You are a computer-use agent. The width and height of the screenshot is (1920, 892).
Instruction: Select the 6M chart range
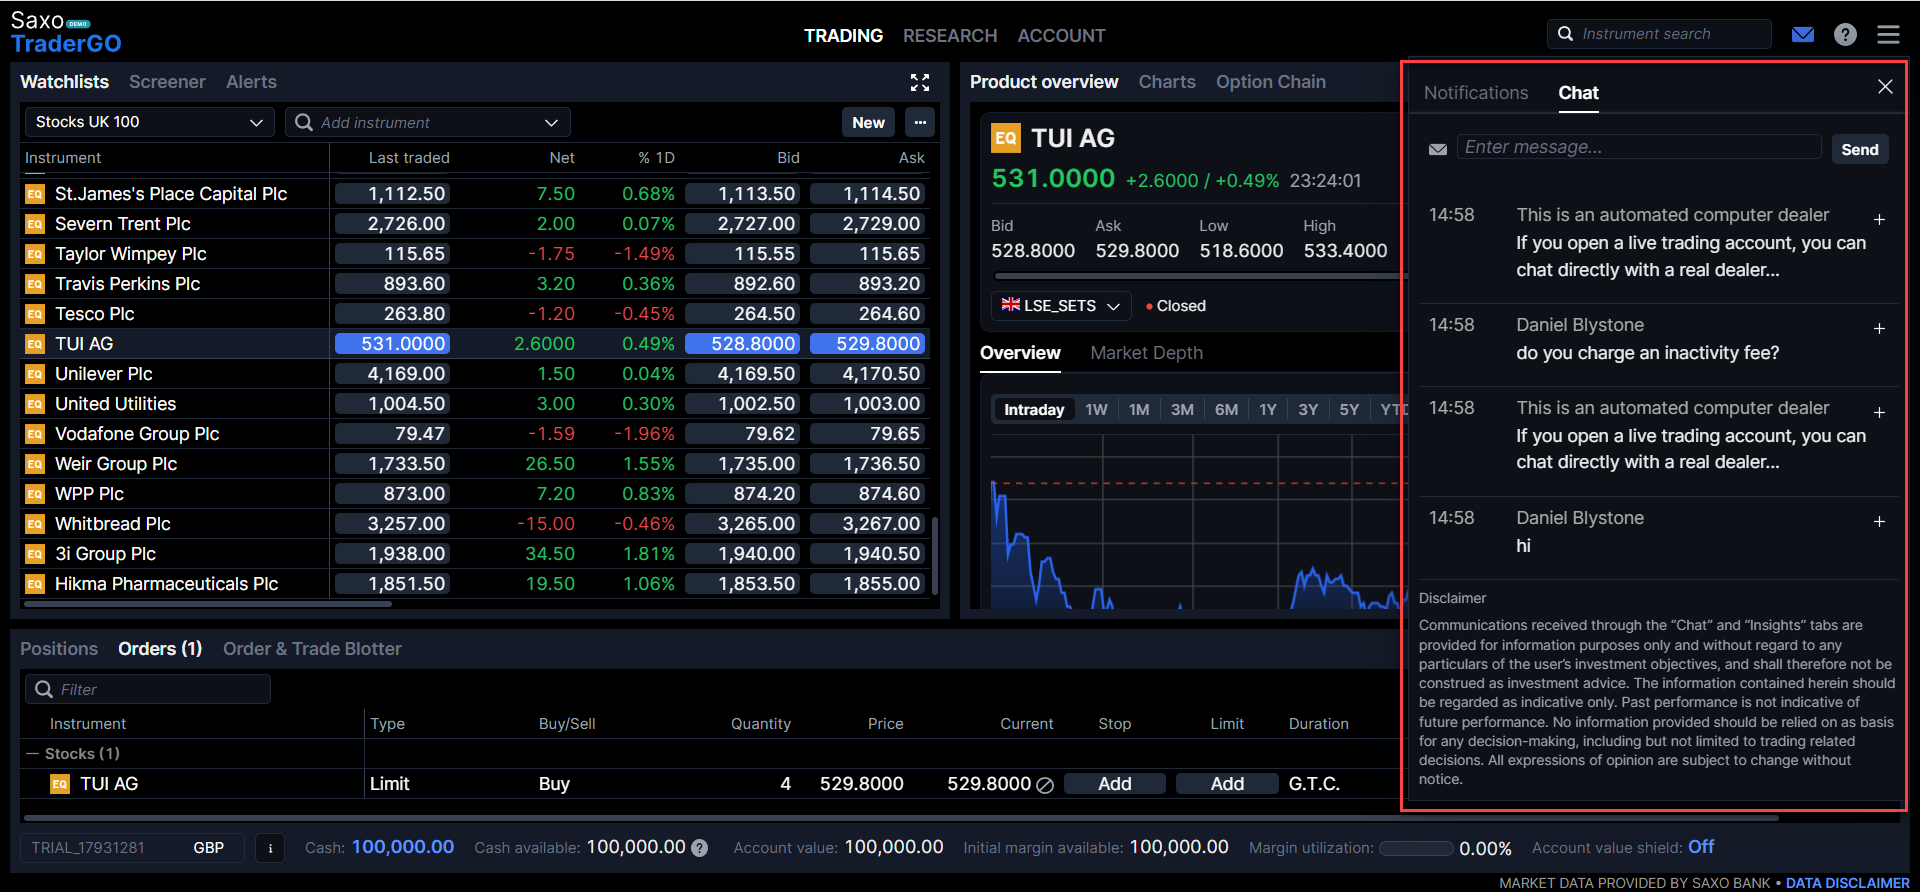point(1226,410)
